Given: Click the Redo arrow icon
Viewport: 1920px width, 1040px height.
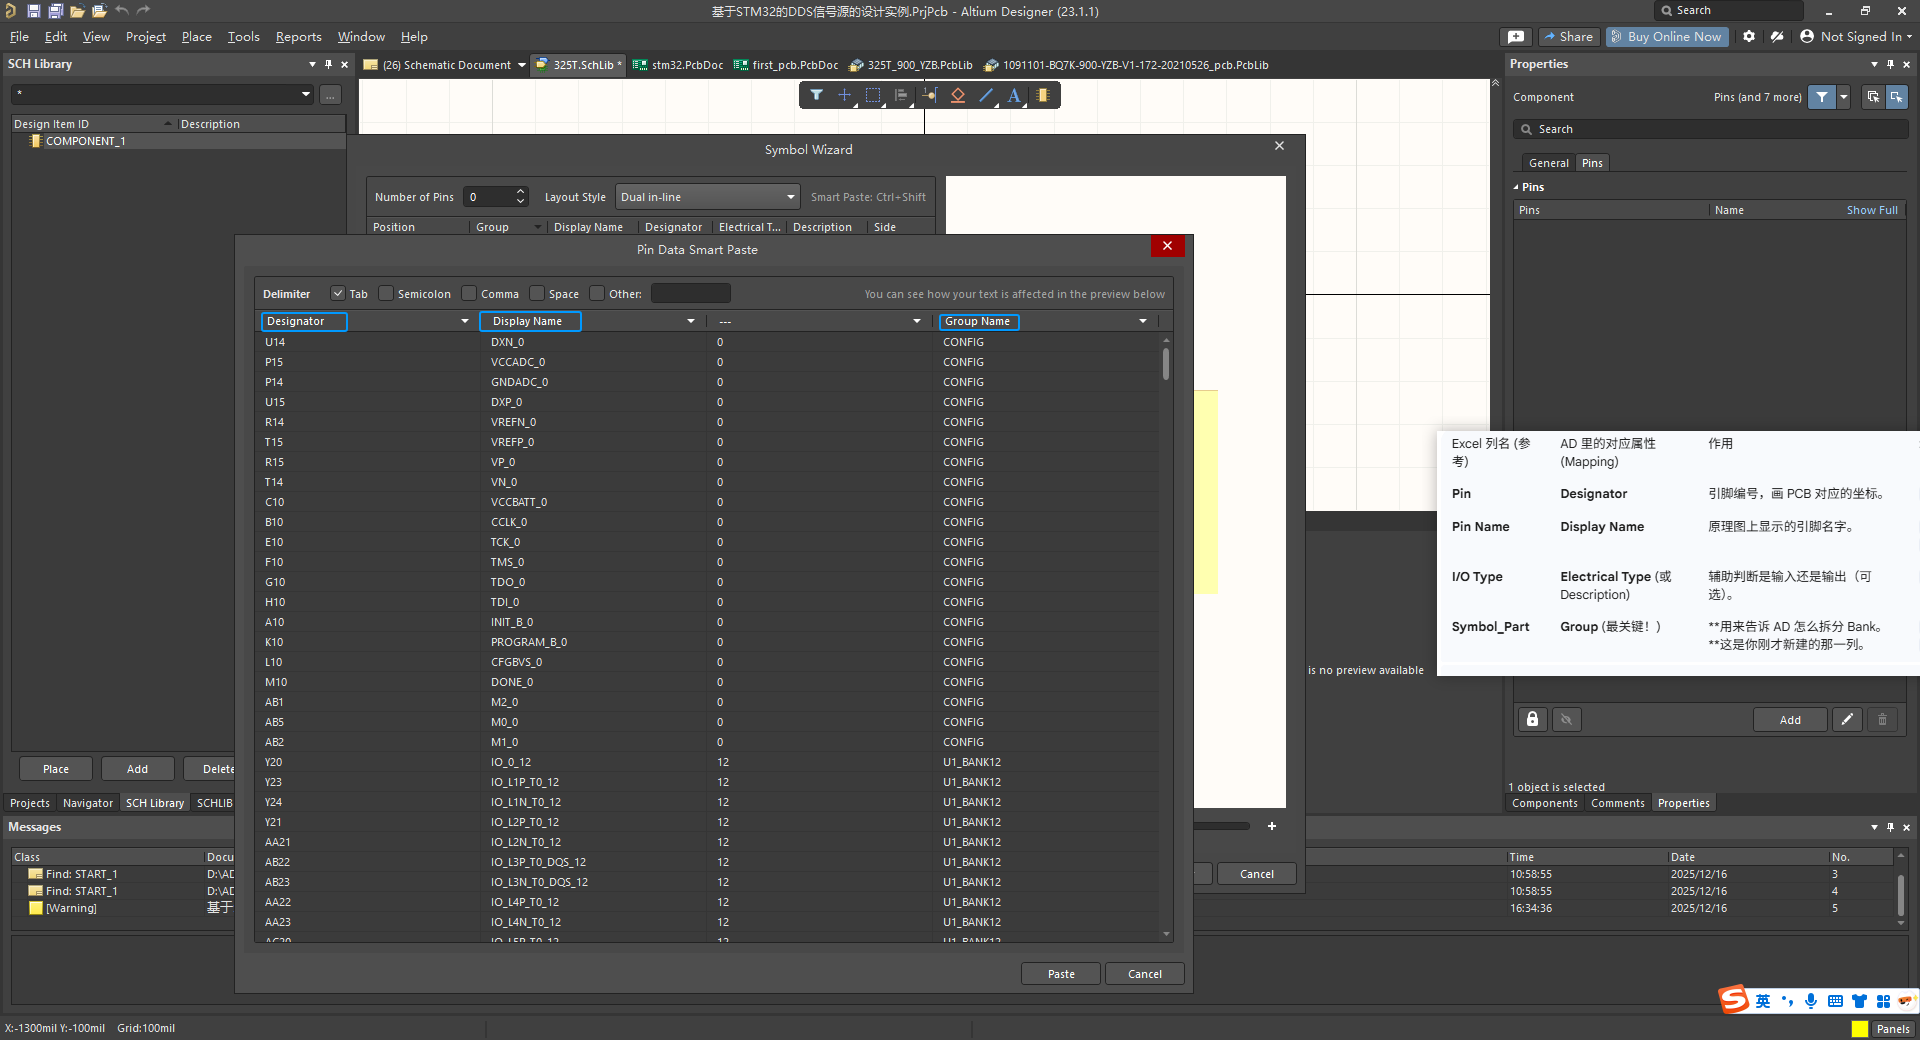Looking at the screenshot, I should click(x=144, y=11).
